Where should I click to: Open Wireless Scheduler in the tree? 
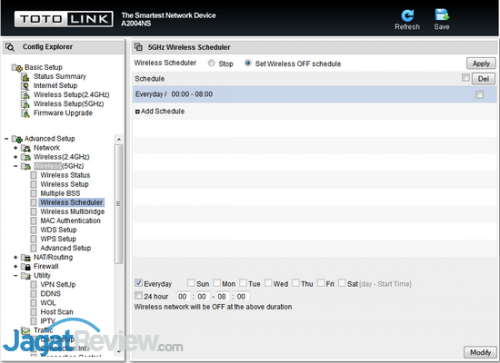coord(72,203)
